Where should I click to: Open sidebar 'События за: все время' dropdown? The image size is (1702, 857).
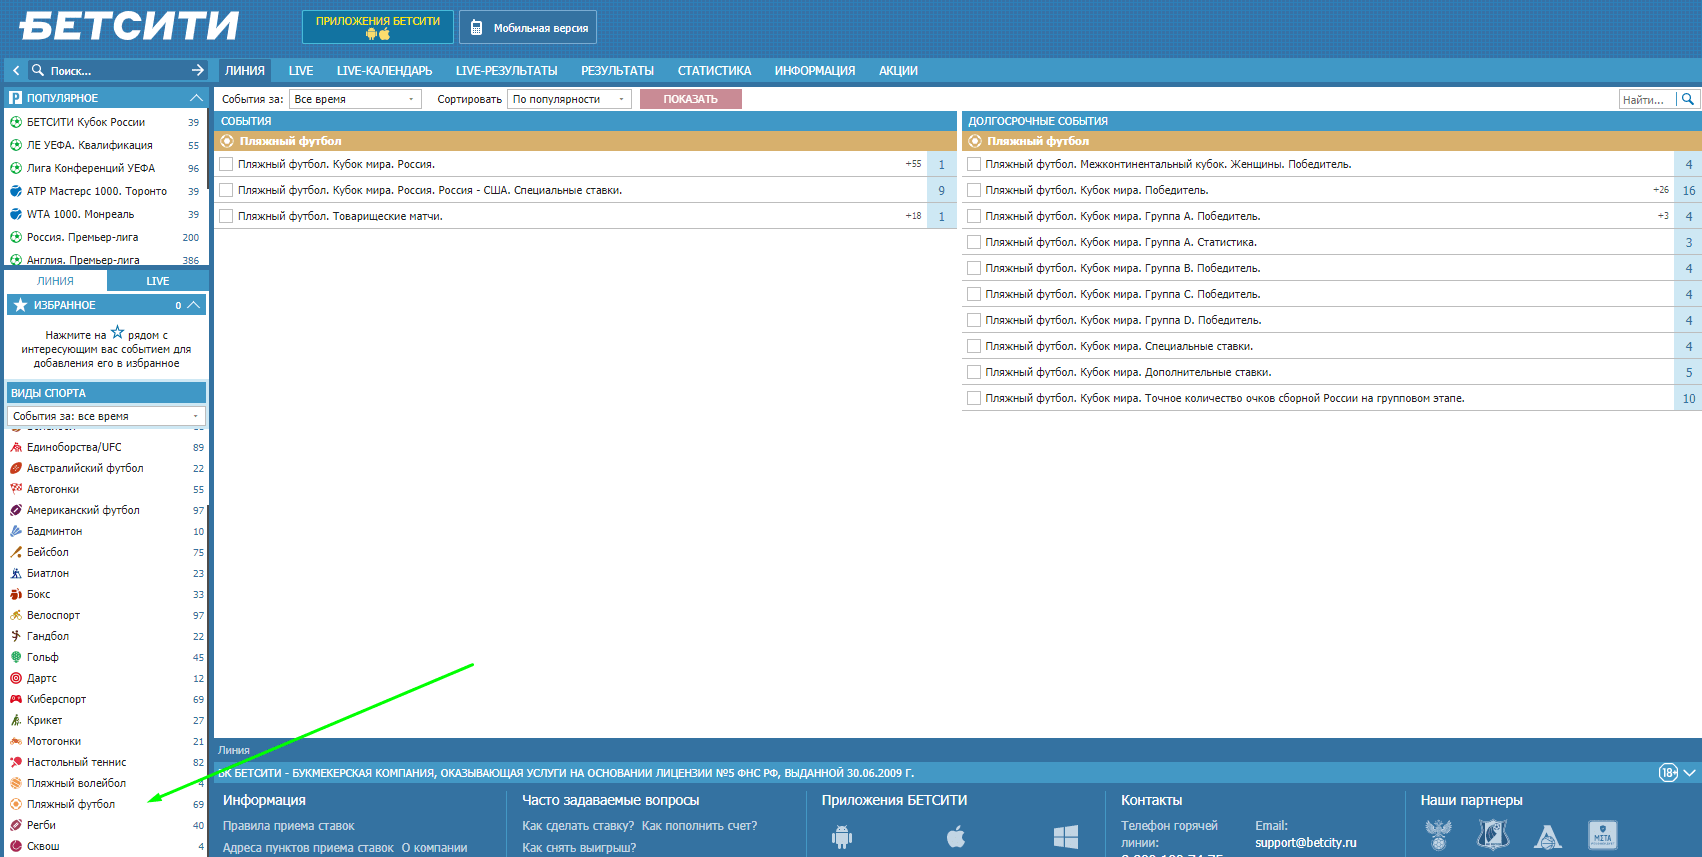click(107, 416)
